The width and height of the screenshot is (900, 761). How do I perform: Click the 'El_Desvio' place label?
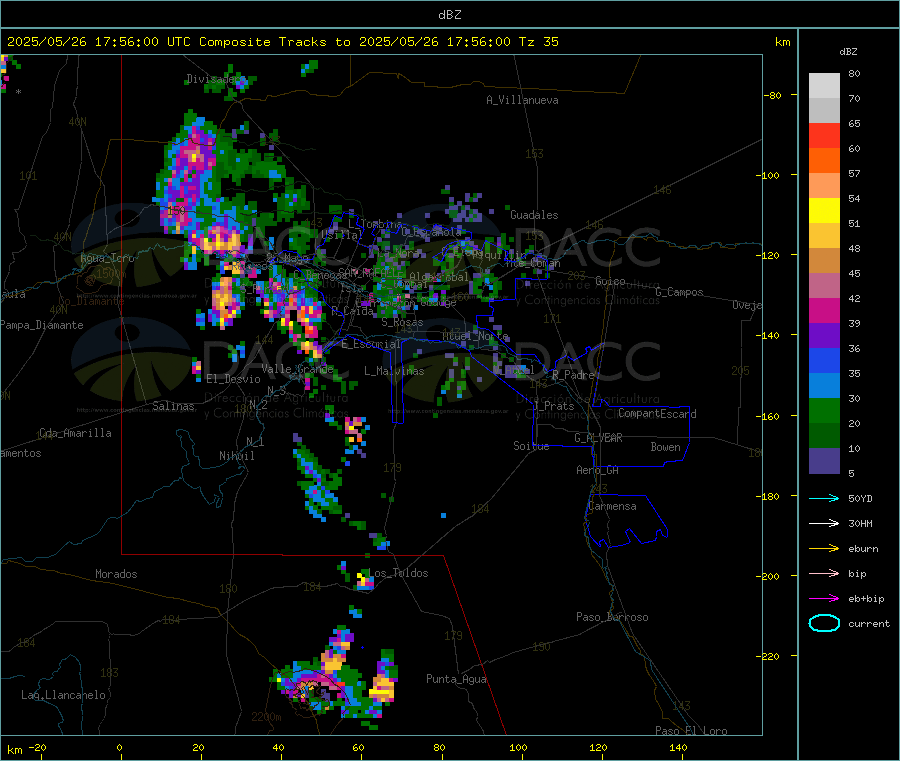233,379
